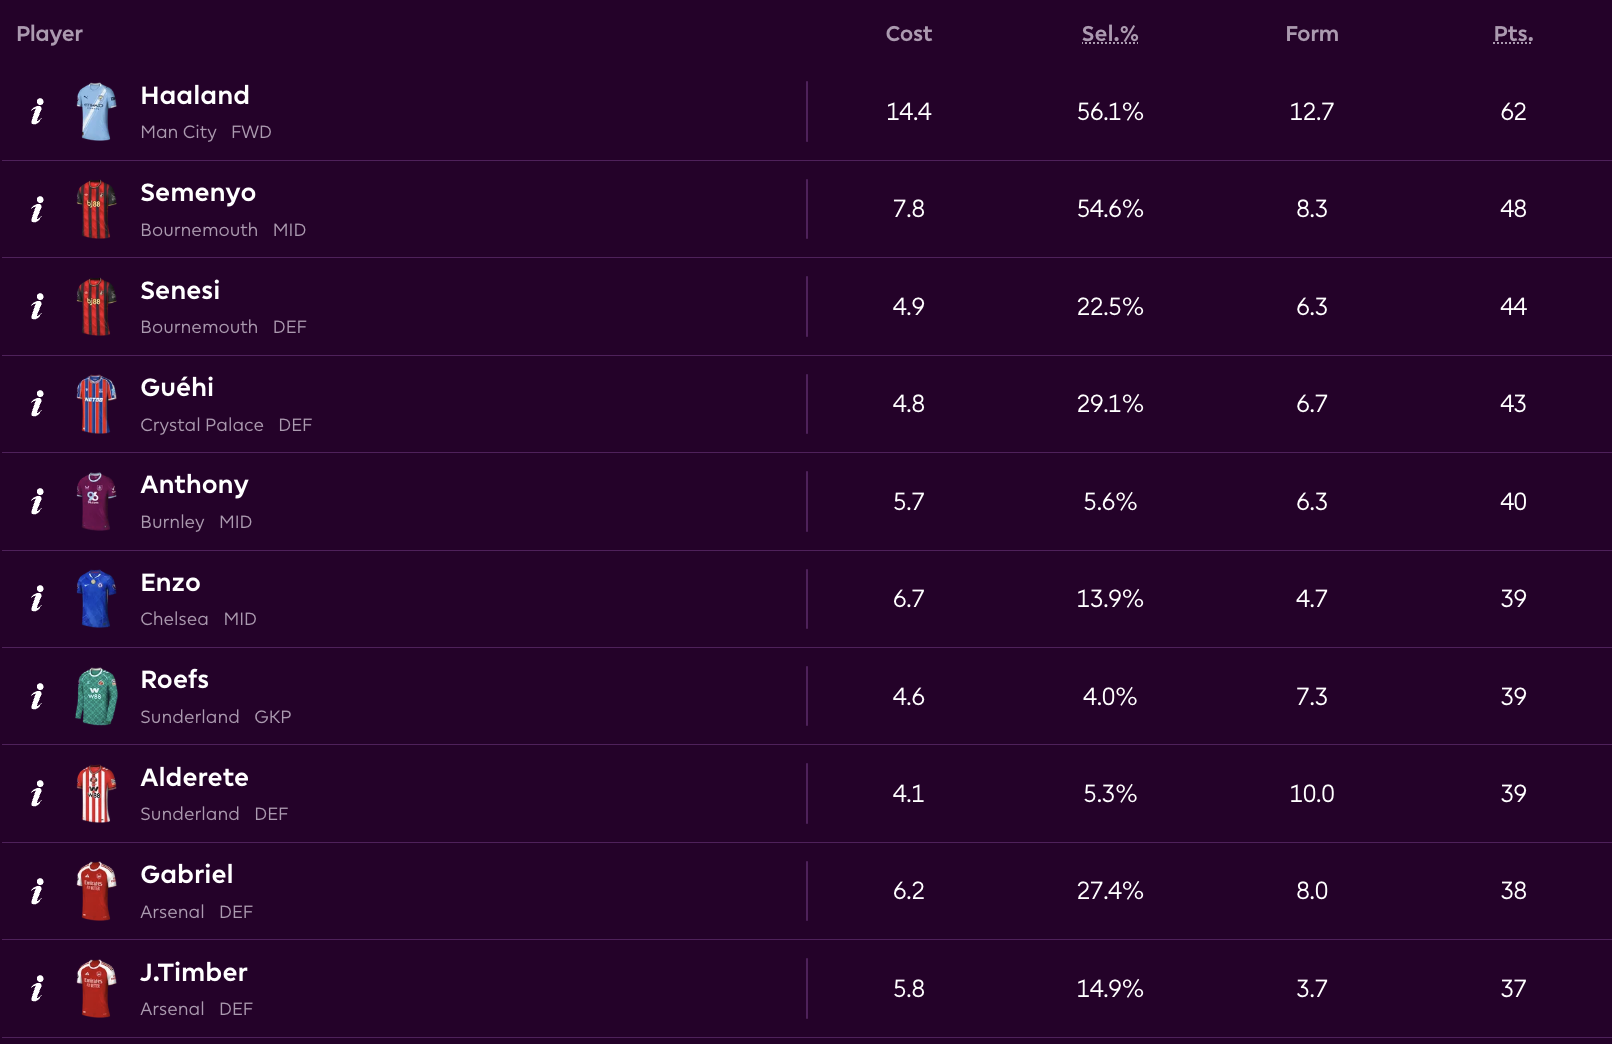The height and width of the screenshot is (1044, 1612).
Task: Click the info icon beside J.Timber
Action: pos(37,989)
